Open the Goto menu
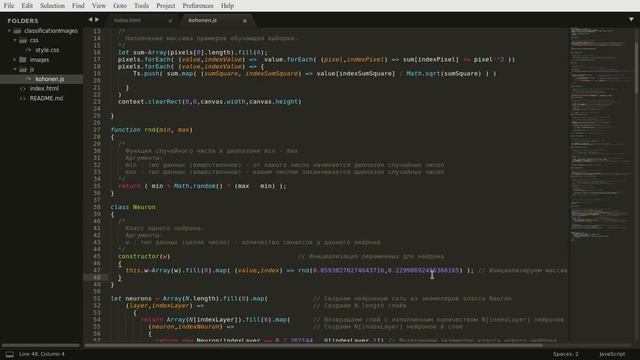Viewport: 640px width, 360px height. 120,6
